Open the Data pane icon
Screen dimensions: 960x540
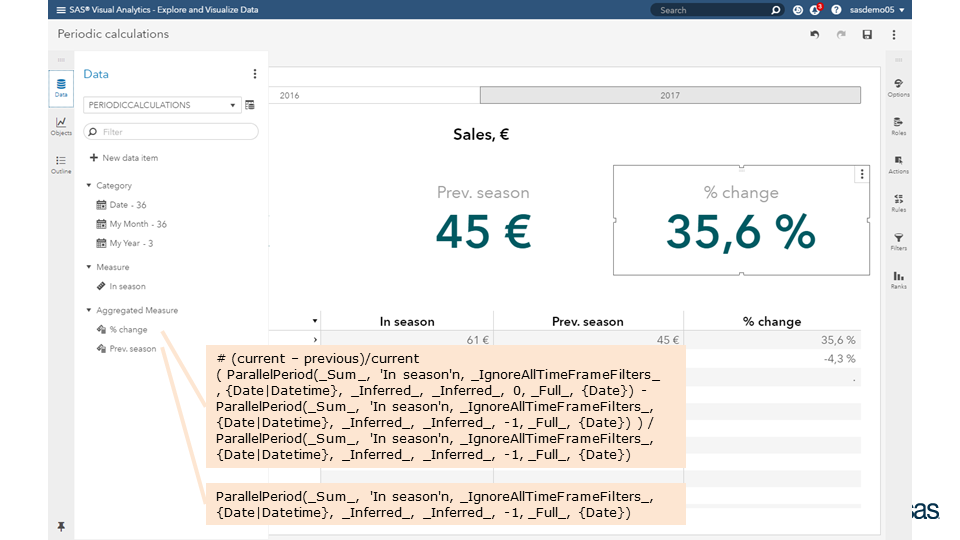(x=61, y=87)
